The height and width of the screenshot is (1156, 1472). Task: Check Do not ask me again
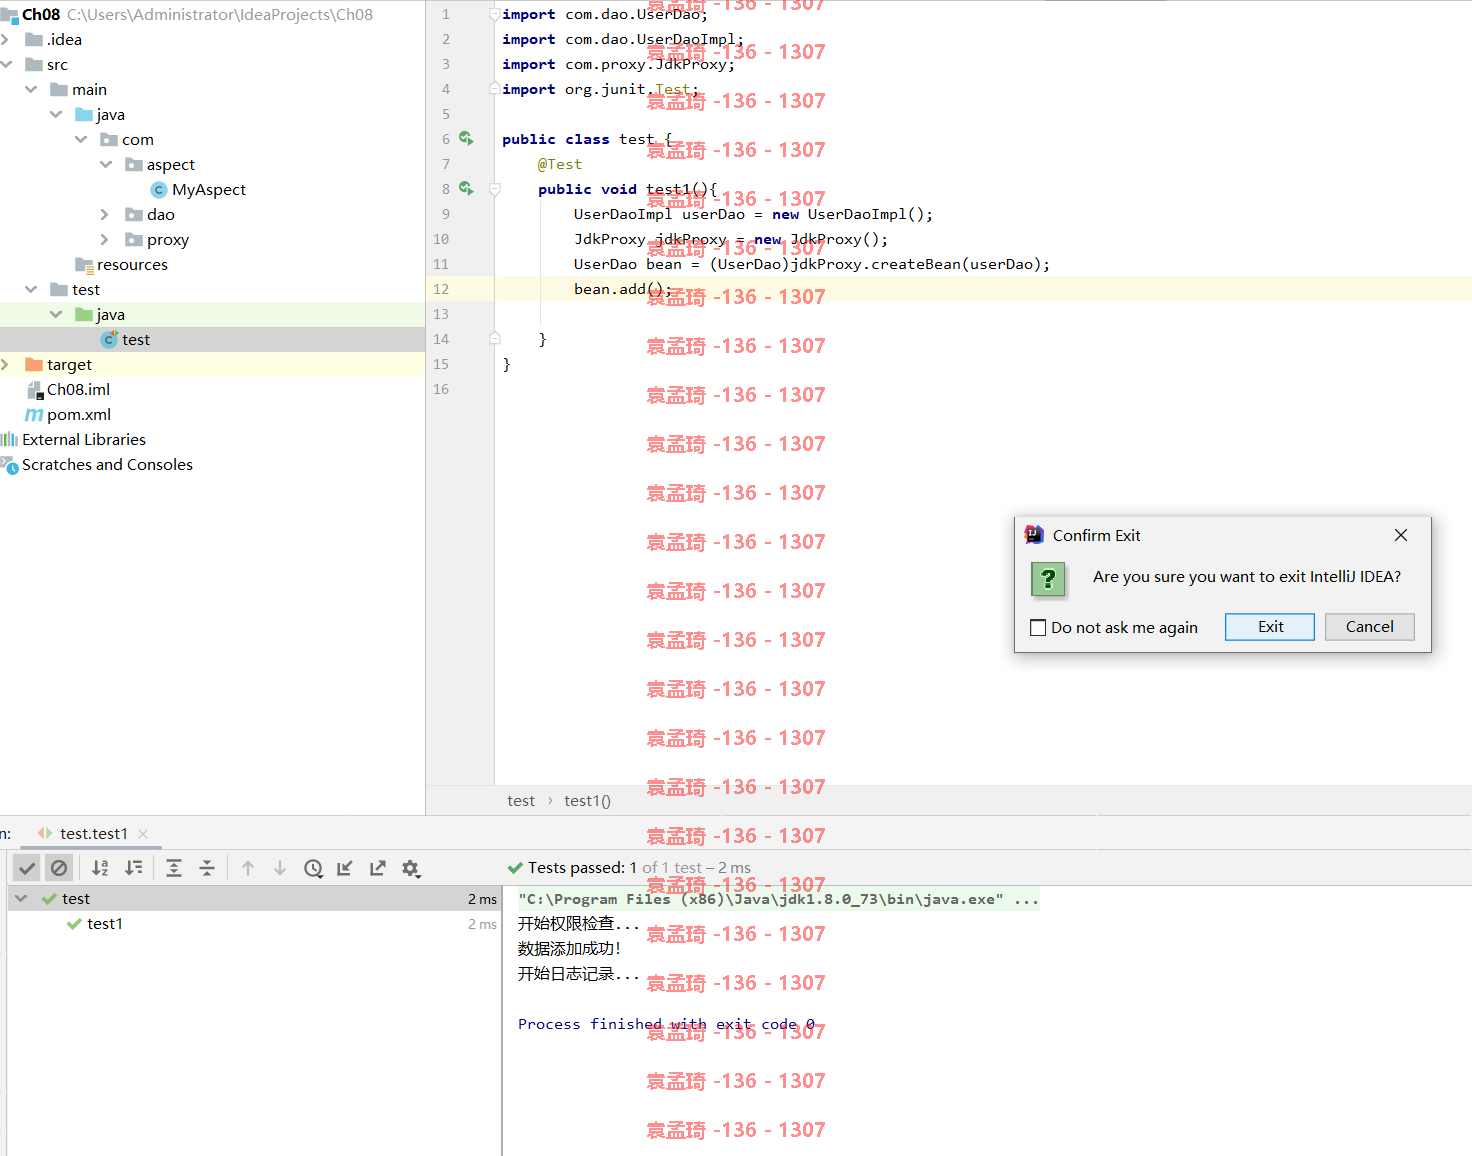pos(1038,627)
